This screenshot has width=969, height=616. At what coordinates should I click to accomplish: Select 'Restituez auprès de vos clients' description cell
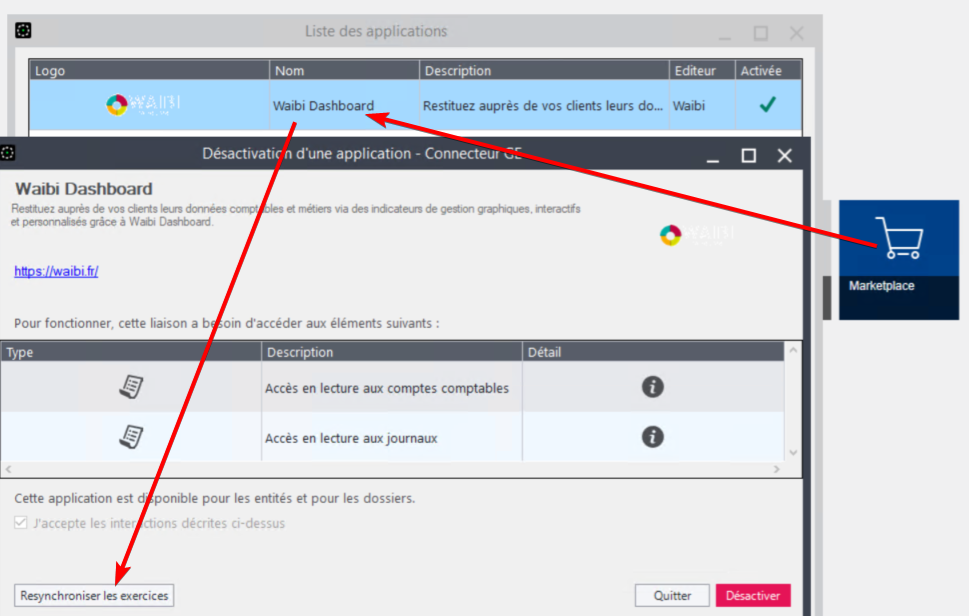544,106
